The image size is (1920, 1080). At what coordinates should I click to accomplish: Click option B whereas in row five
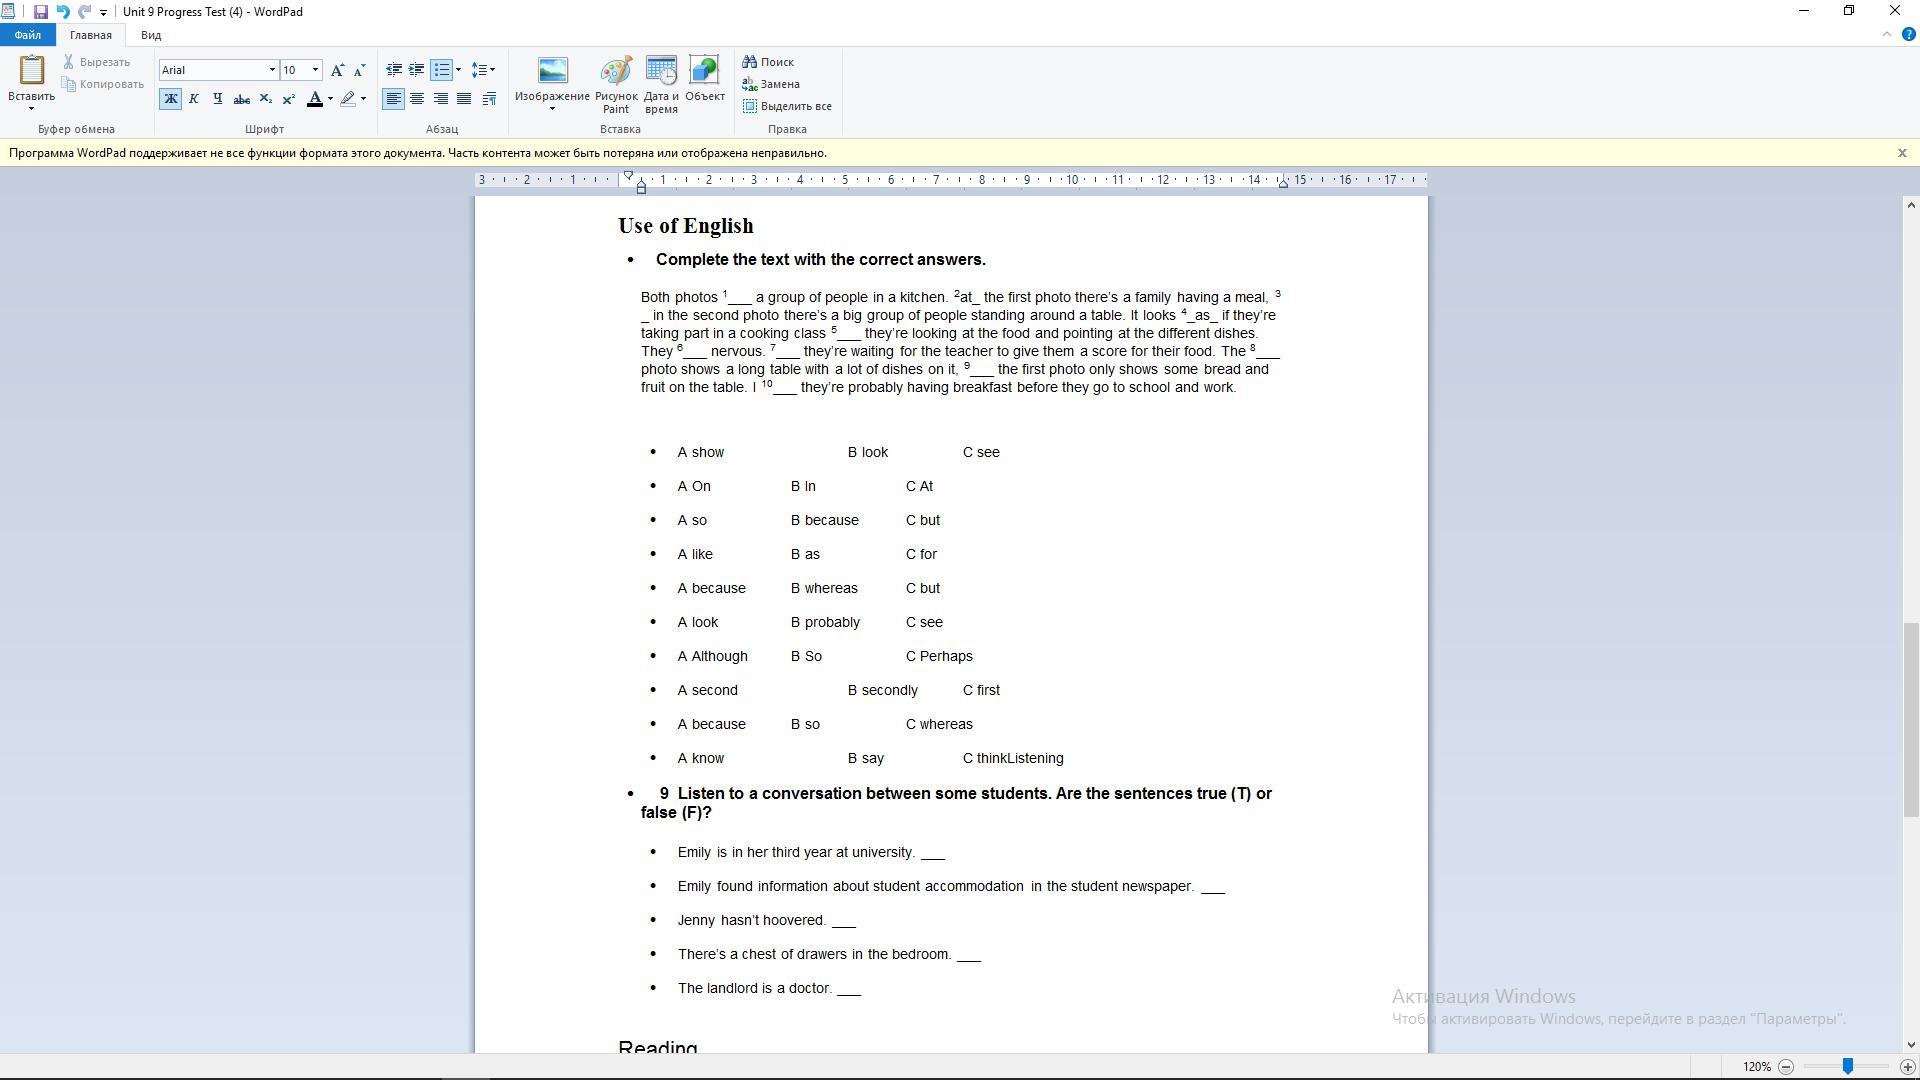[x=824, y=588]
